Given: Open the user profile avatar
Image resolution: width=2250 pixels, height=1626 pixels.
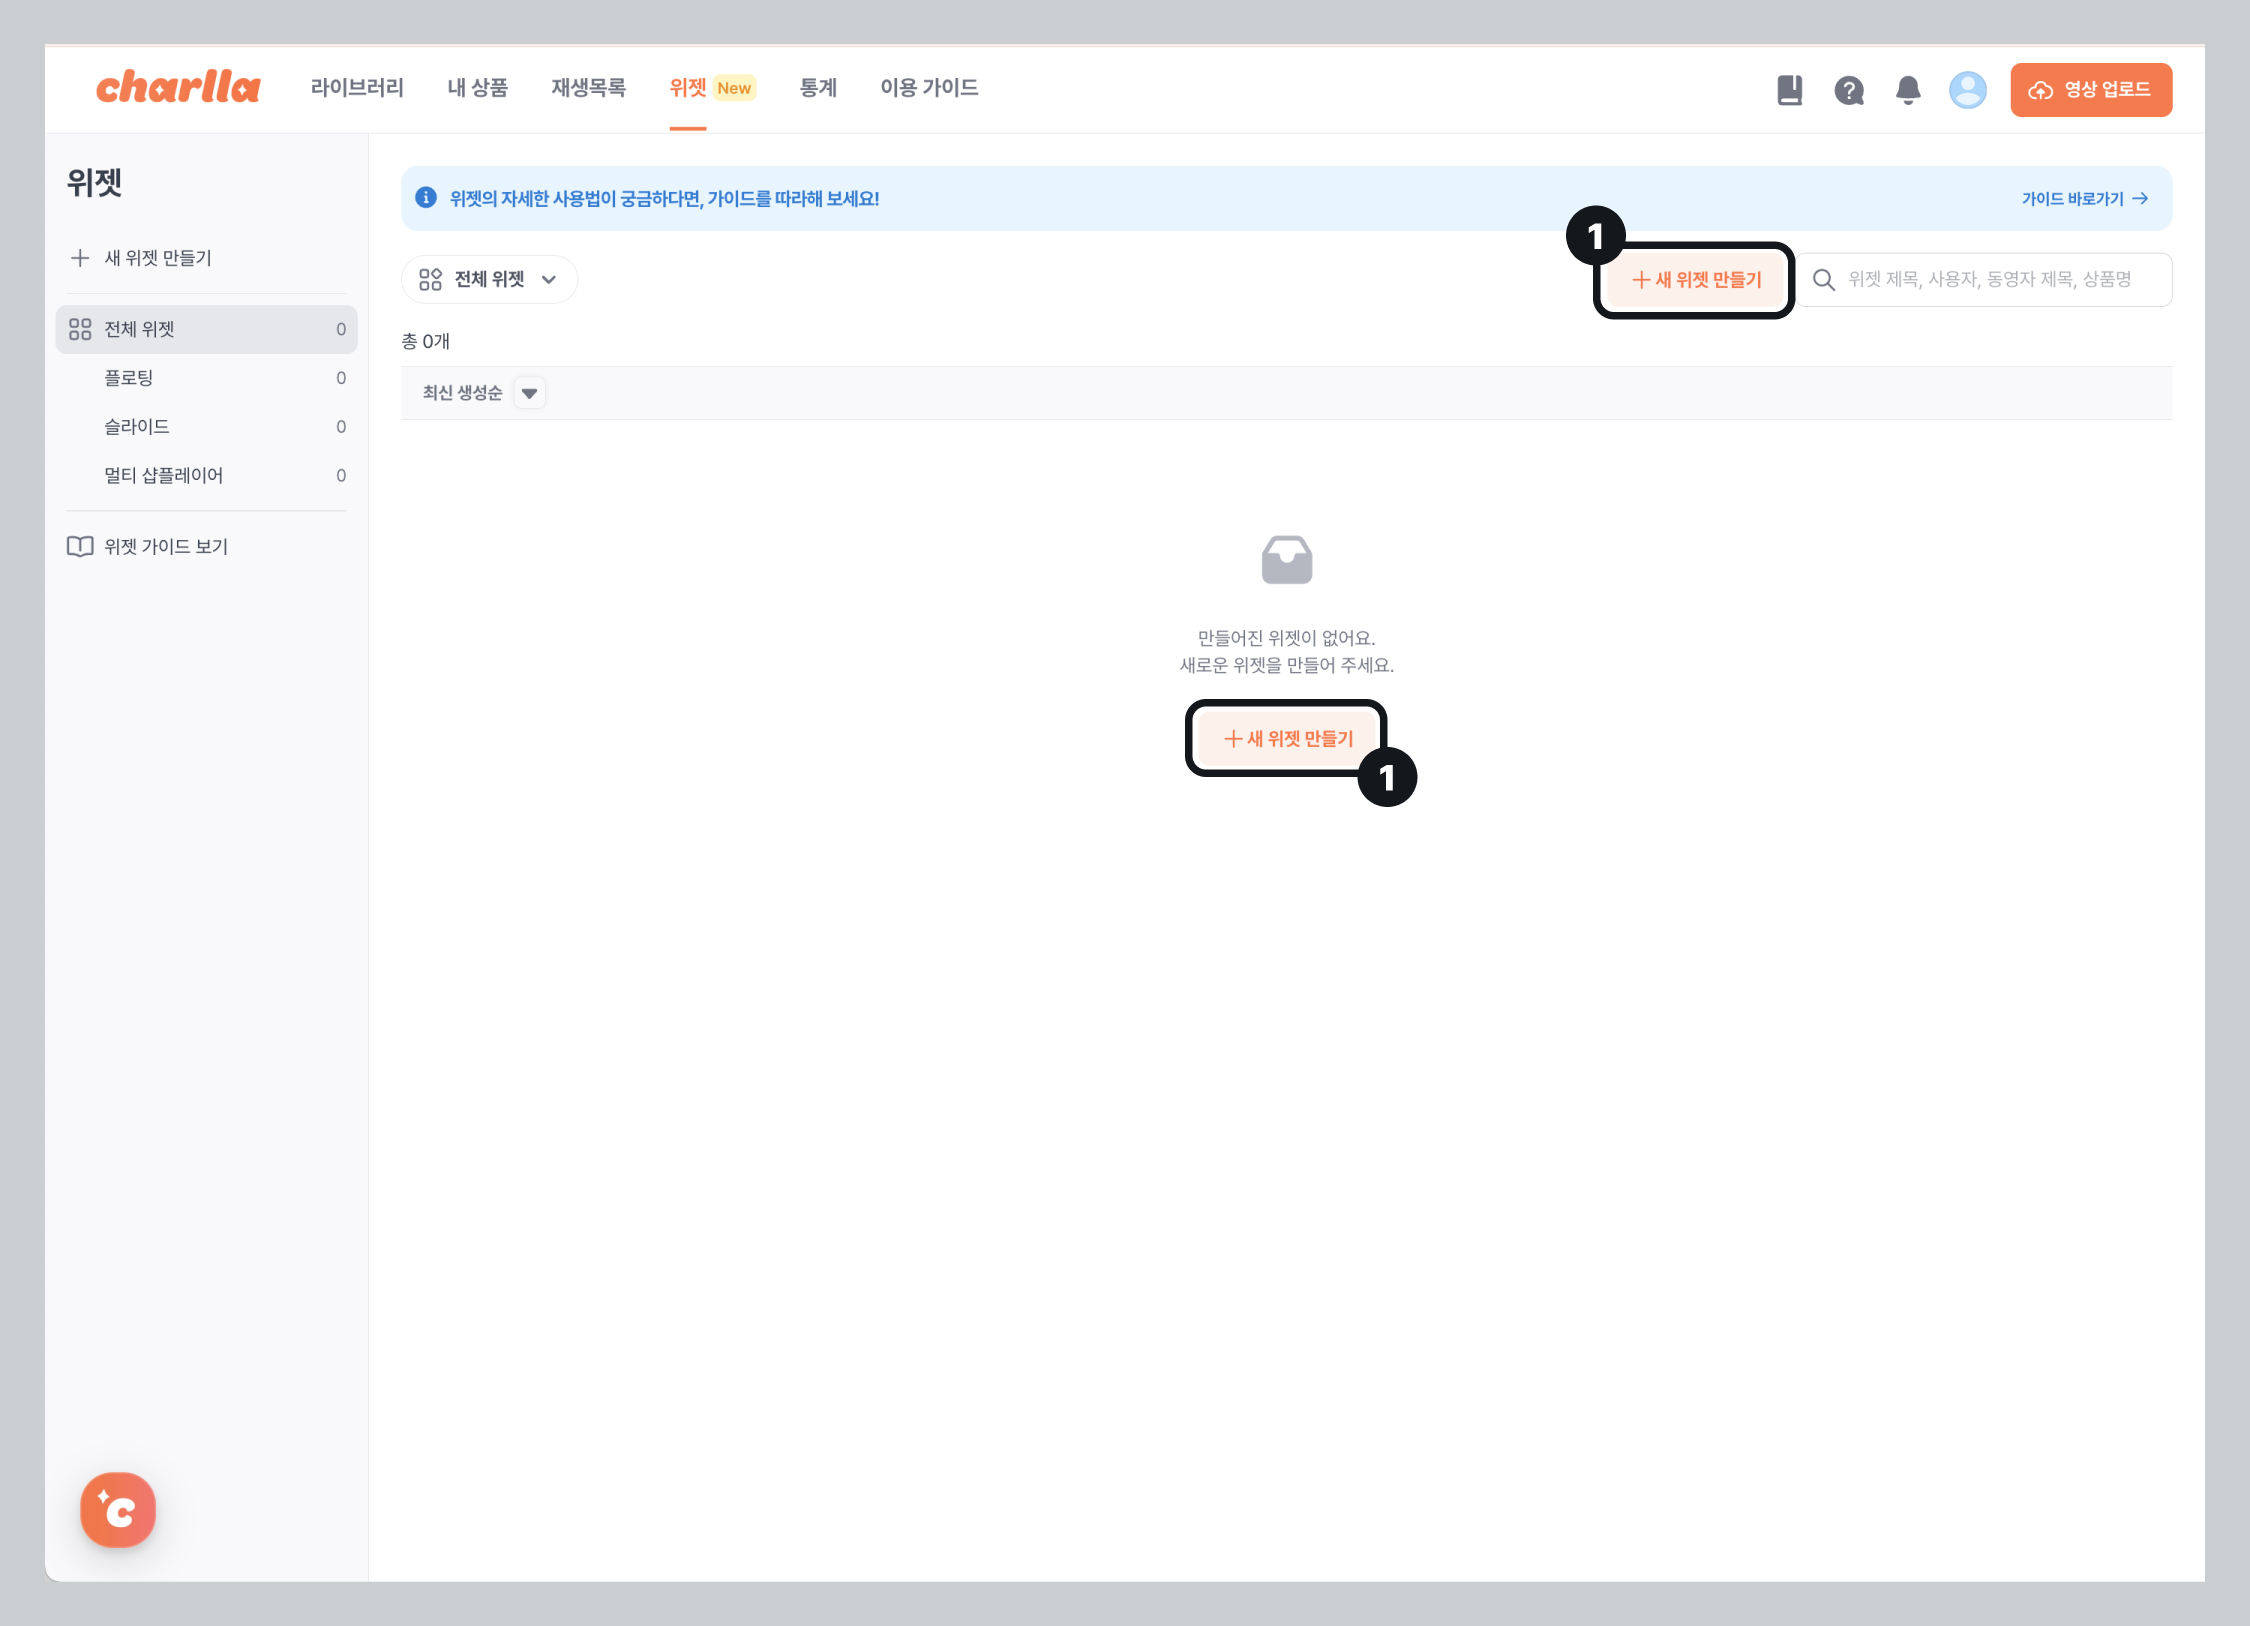Looking at the screenshot, I should click(x=1967, y=90).
